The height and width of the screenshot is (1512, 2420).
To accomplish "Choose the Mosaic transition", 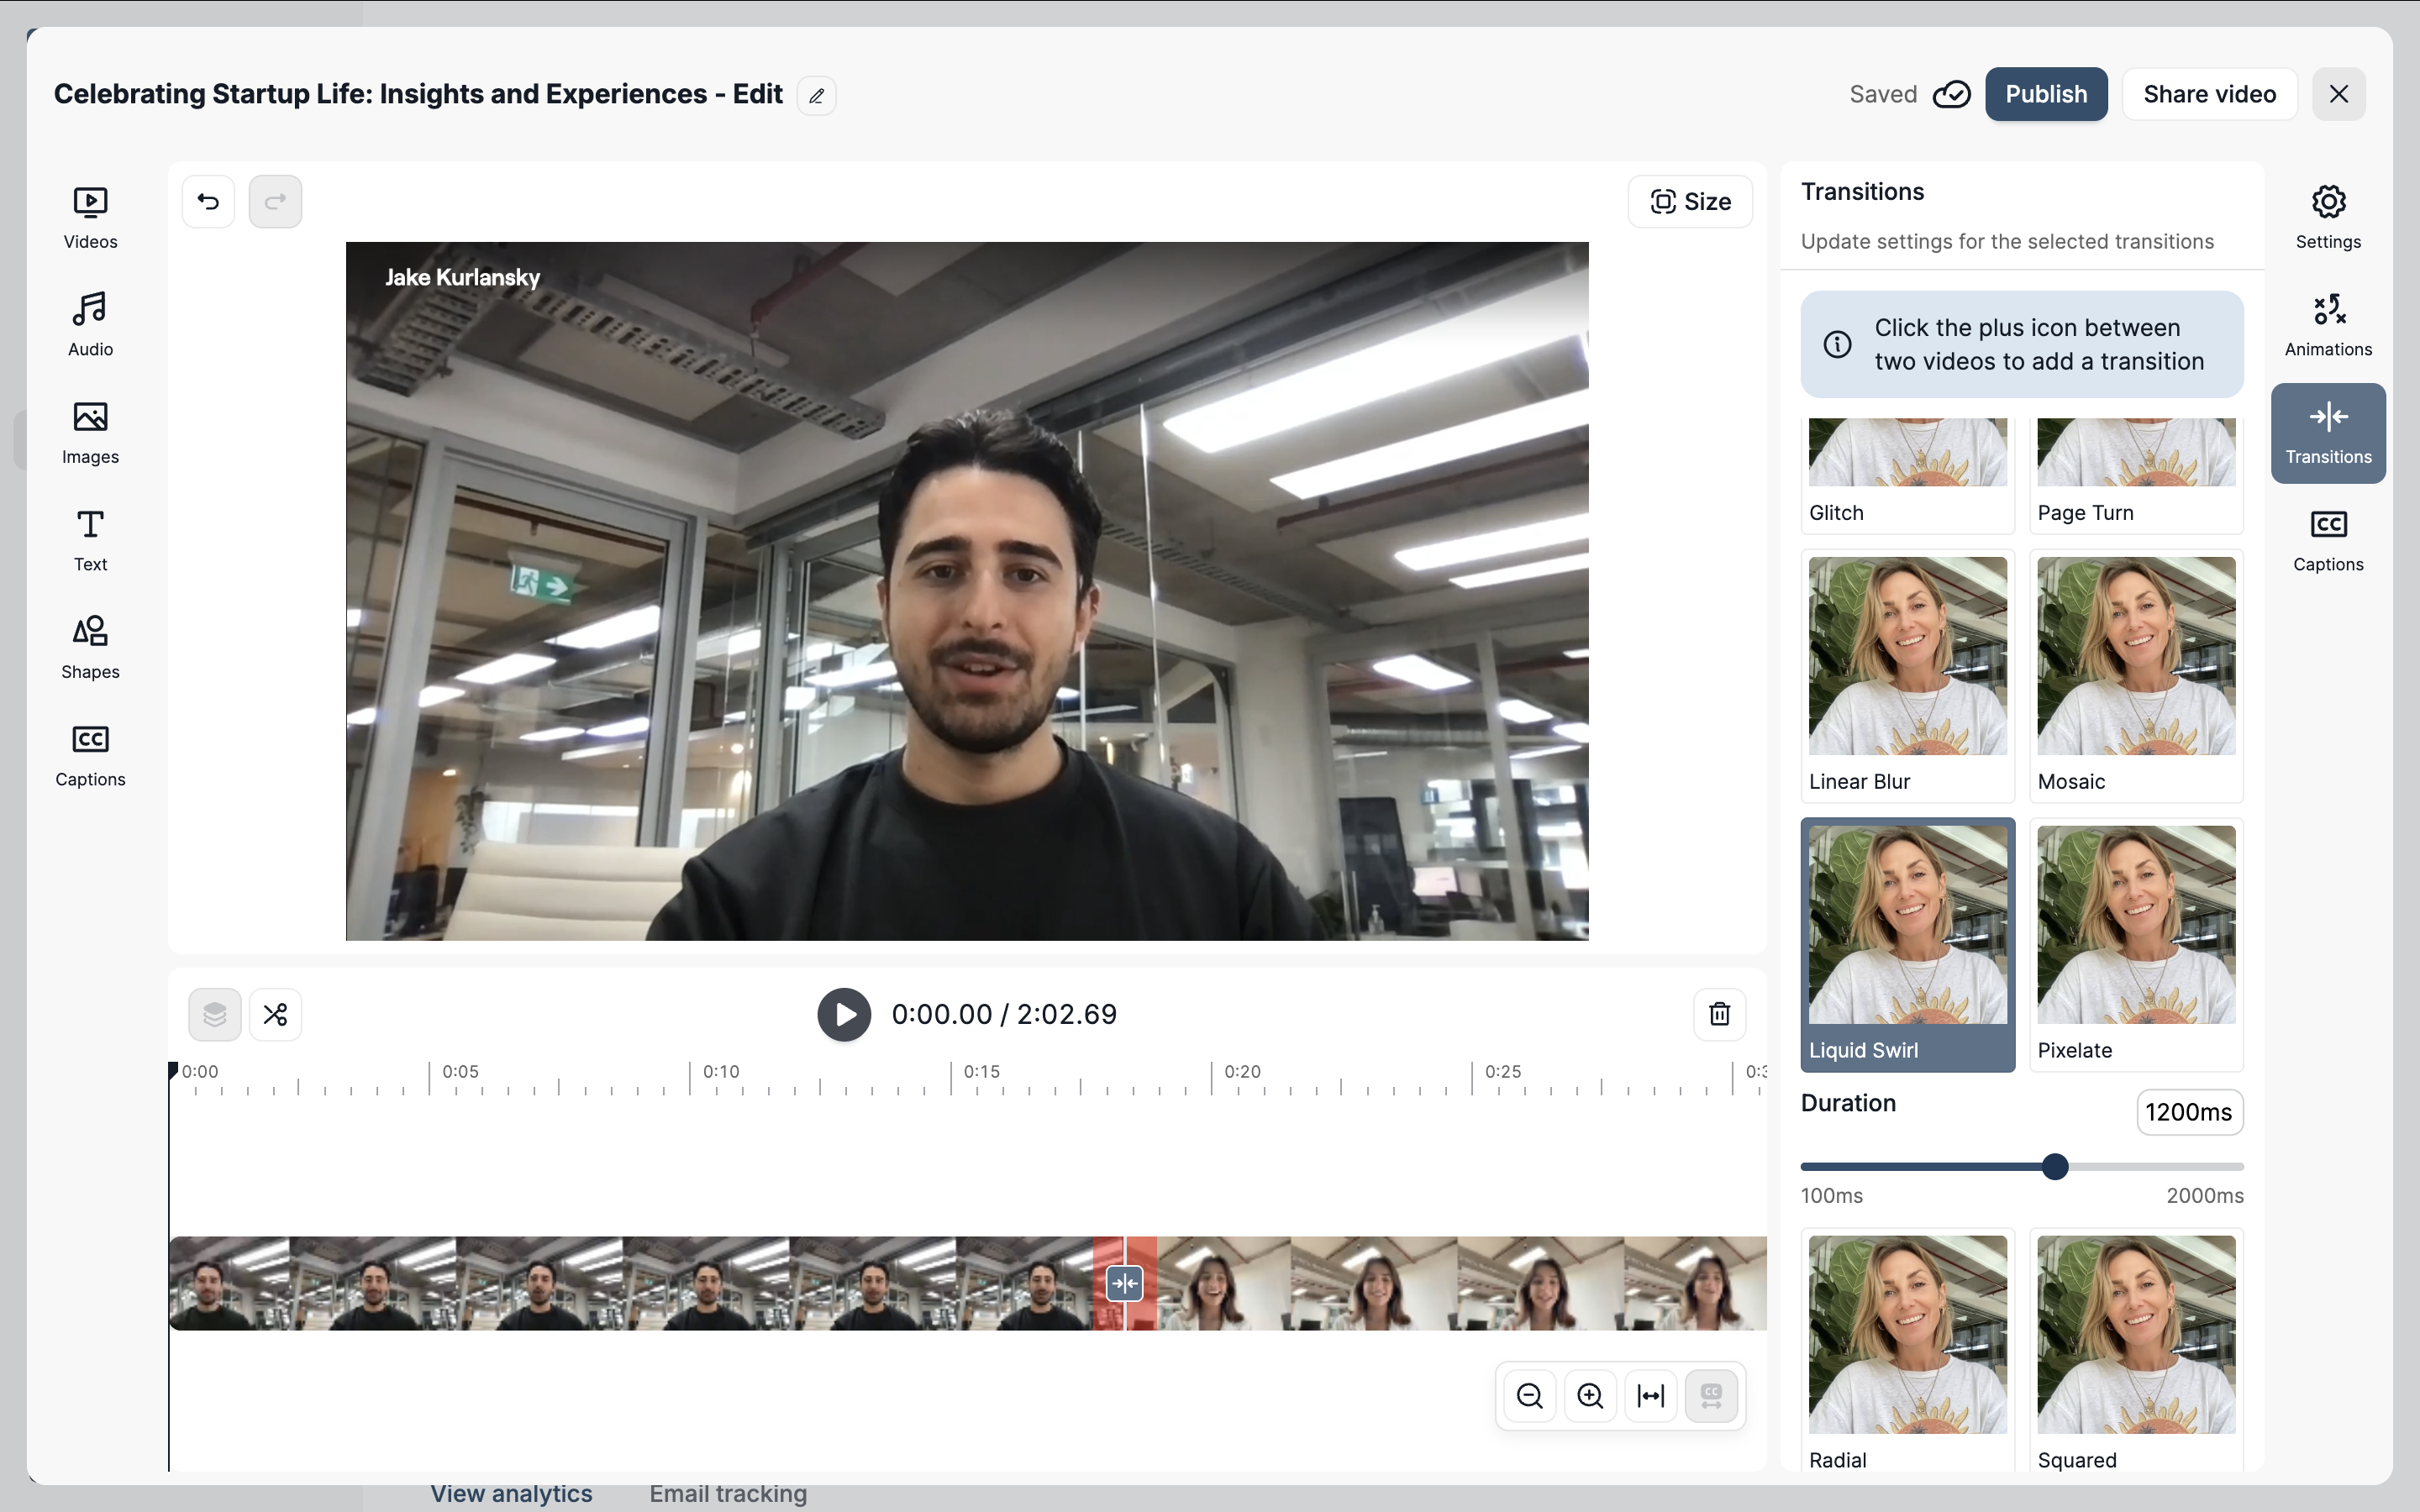I will tap(2136, 676).
